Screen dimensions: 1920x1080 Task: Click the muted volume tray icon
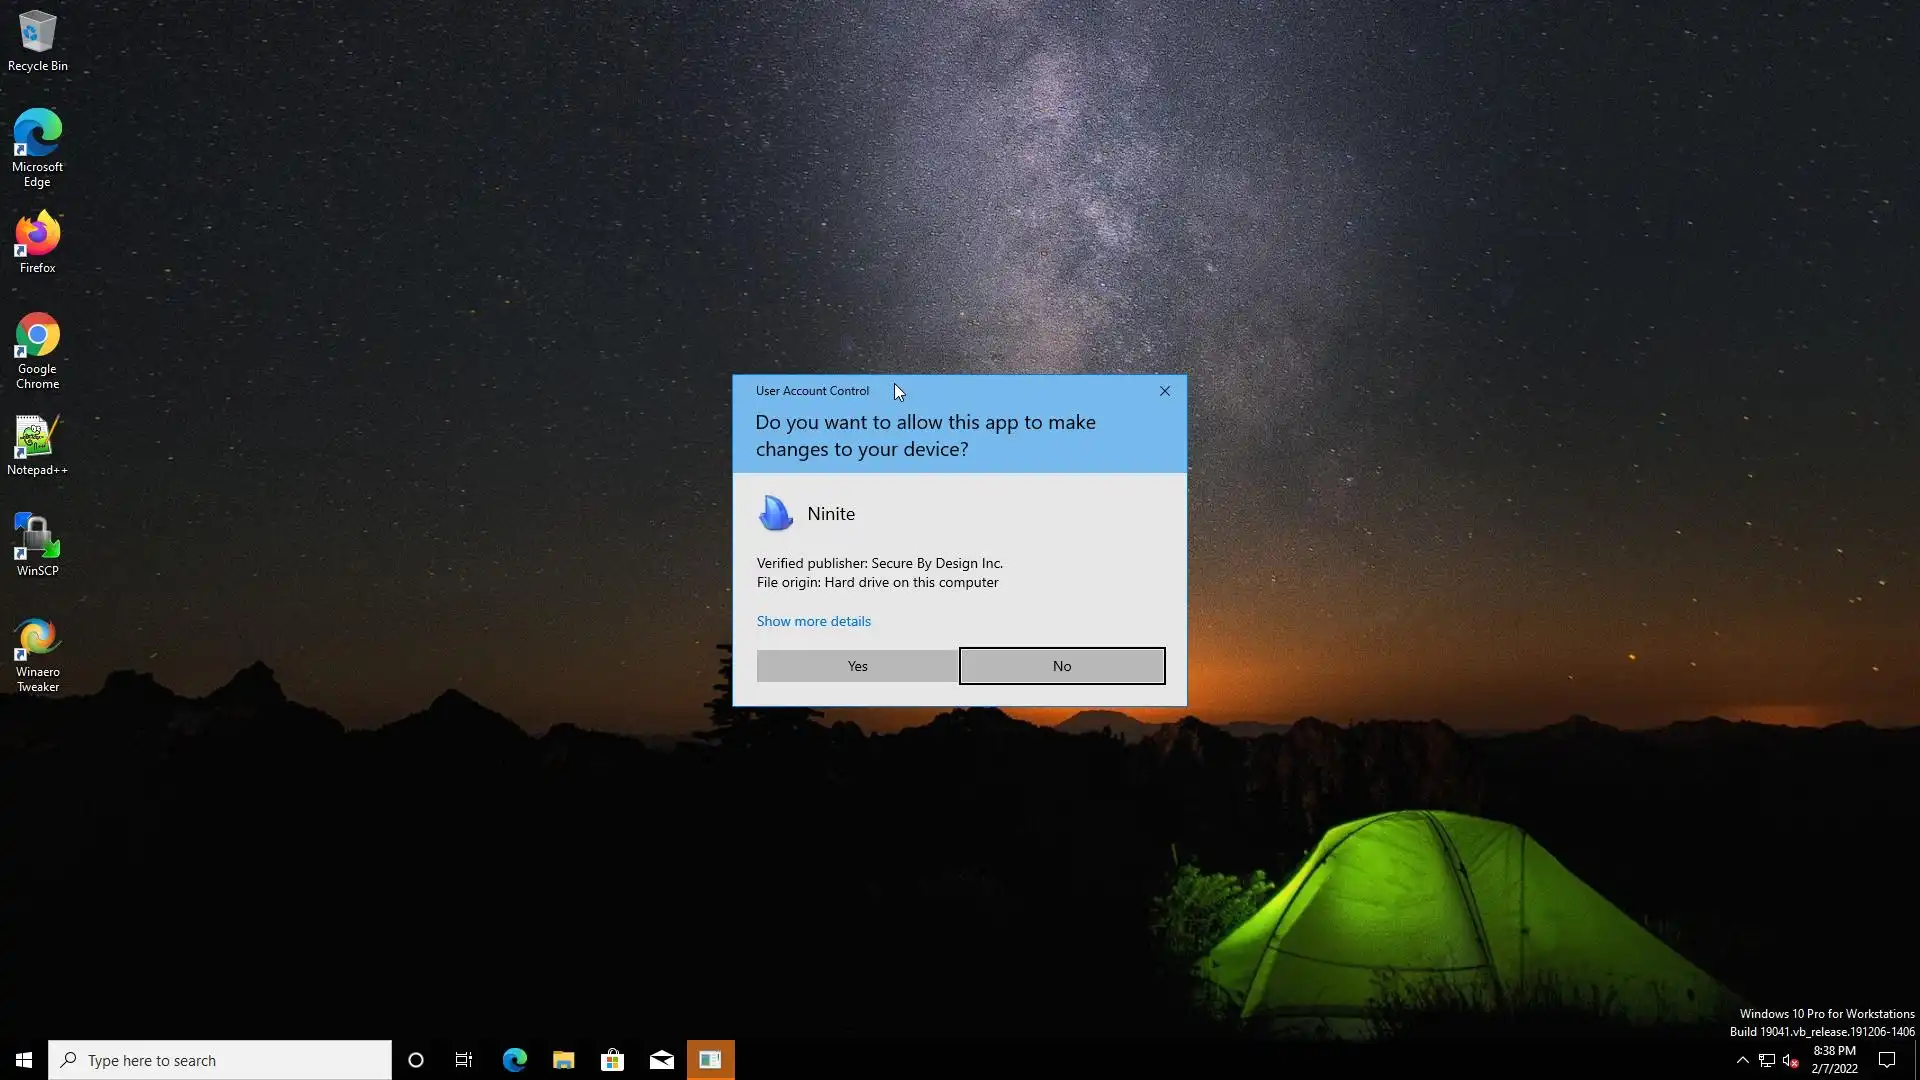1790,1060
